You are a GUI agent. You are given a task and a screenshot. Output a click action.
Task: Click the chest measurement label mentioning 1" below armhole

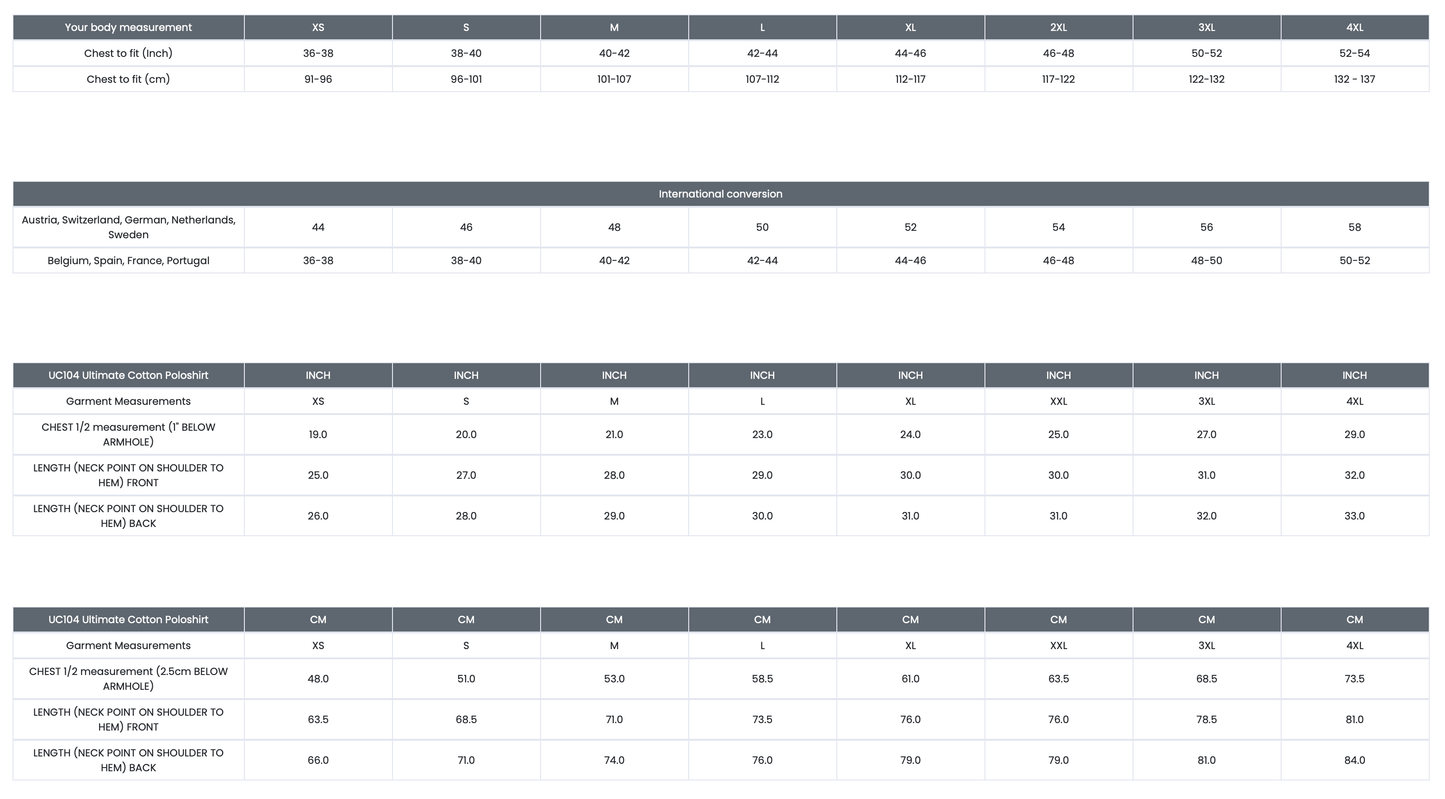point(128,434)
